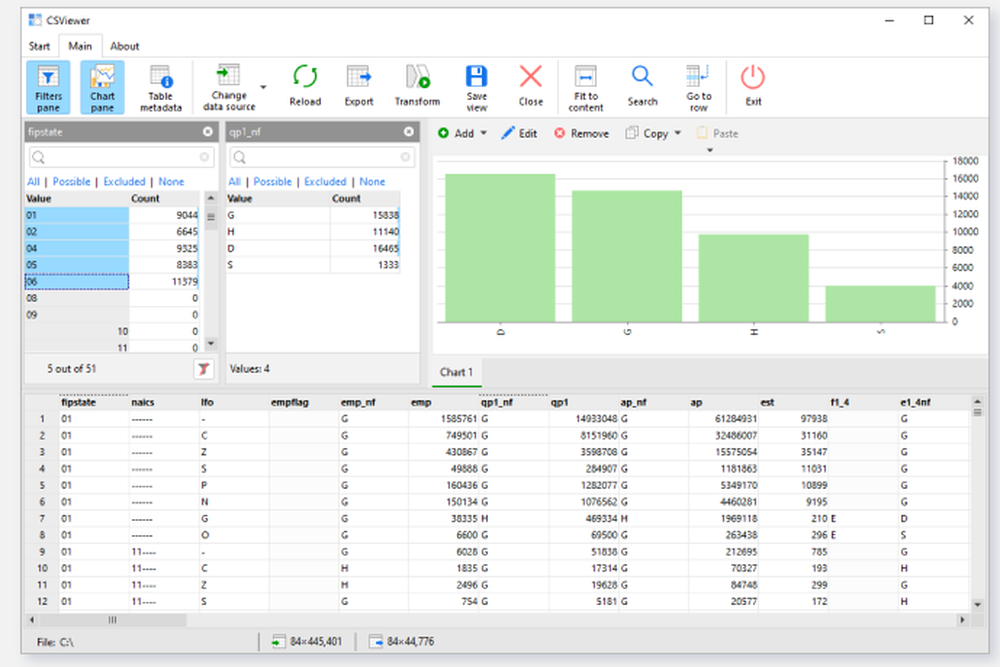Click horizontal scrollbar thumb in table
The height and width of the screenshot is (667, 1000).
point(113,619)
